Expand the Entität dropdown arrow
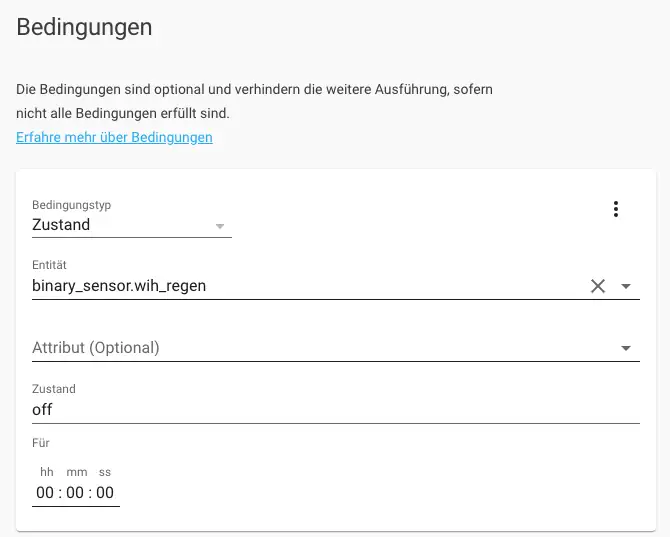The height and width of the screenshot is (537, 670). (626, 286)
